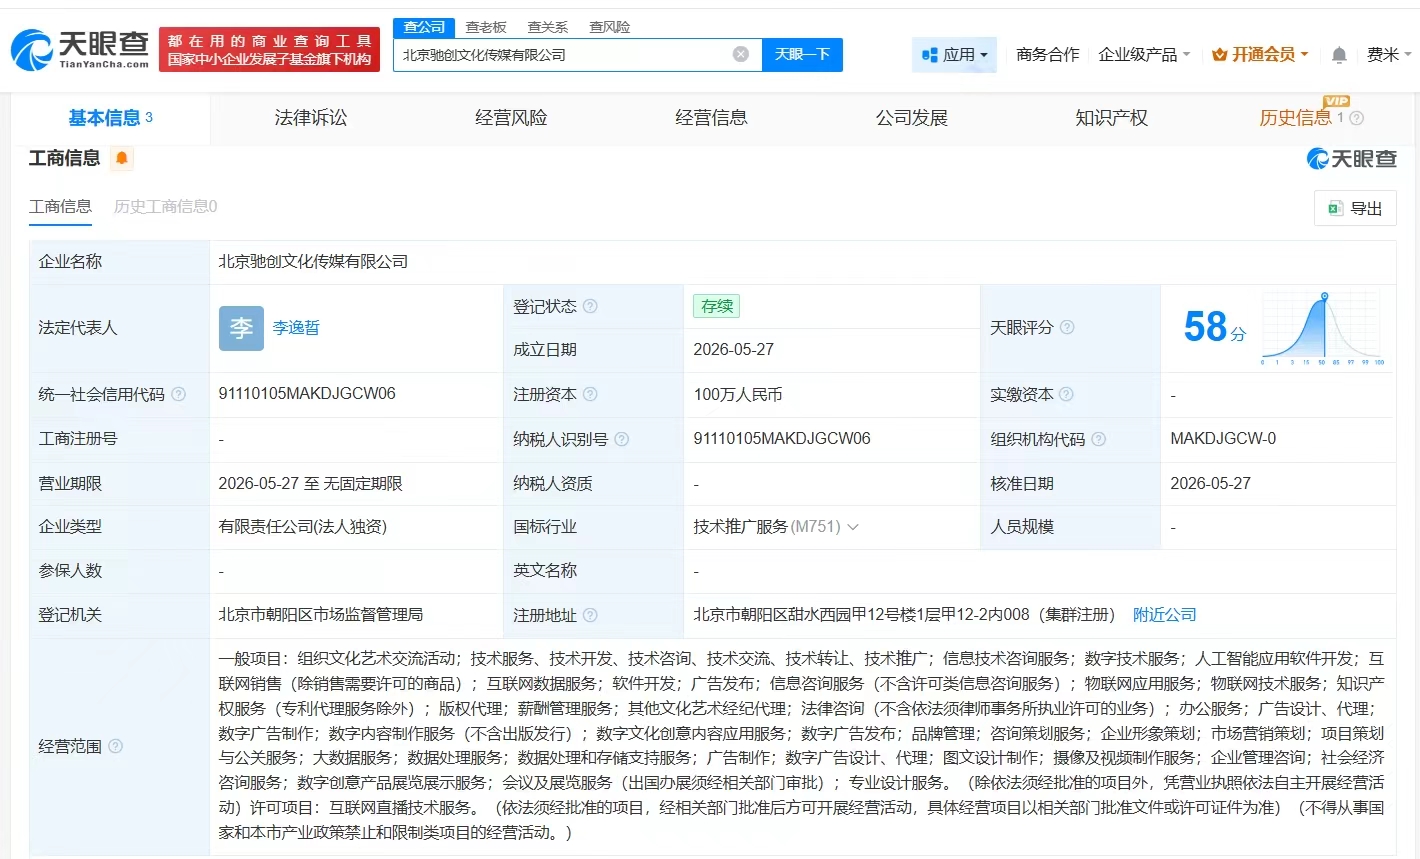The height and width of the screenshot is (859, 1420).
Task: Click the help icon beside 历史信息 tab
Action: 1356,118
